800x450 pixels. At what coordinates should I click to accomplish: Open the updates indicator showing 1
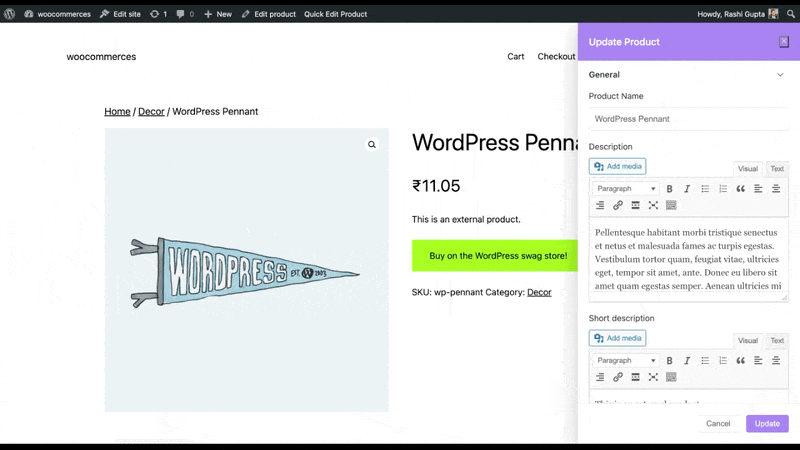(x=159, y=14)
